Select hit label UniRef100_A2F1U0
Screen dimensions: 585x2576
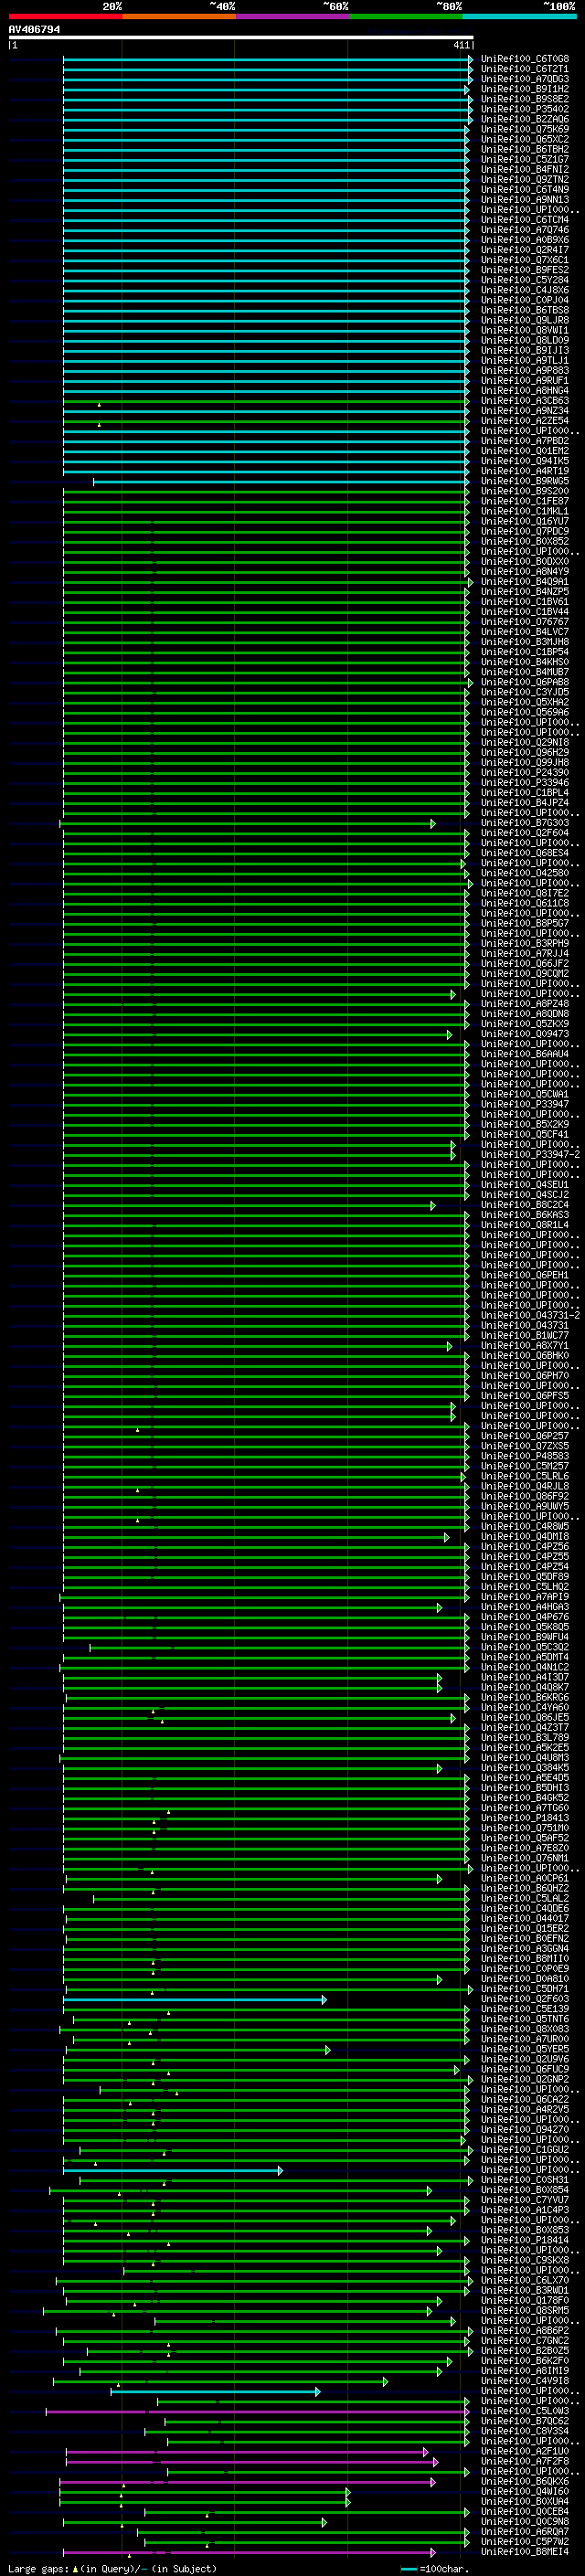click(x=525, y=2451)
